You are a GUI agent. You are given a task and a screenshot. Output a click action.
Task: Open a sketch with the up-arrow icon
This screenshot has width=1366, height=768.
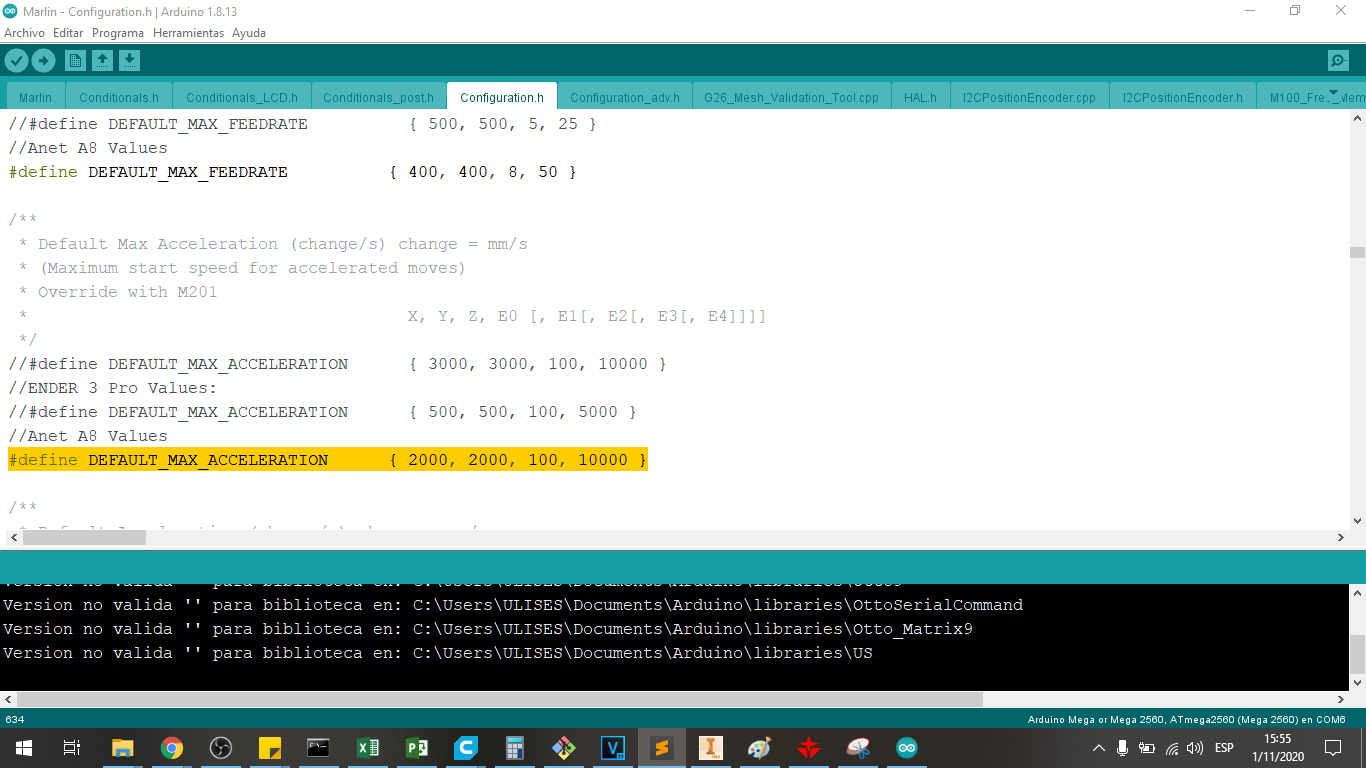coord(102,61)
